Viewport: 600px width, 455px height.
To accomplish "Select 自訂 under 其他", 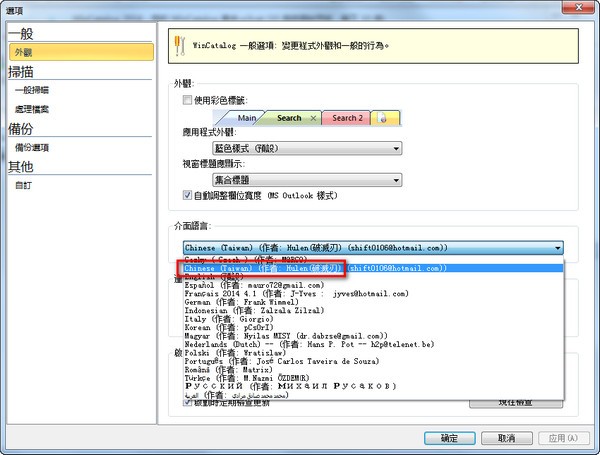I will click(x=22, y=185).
